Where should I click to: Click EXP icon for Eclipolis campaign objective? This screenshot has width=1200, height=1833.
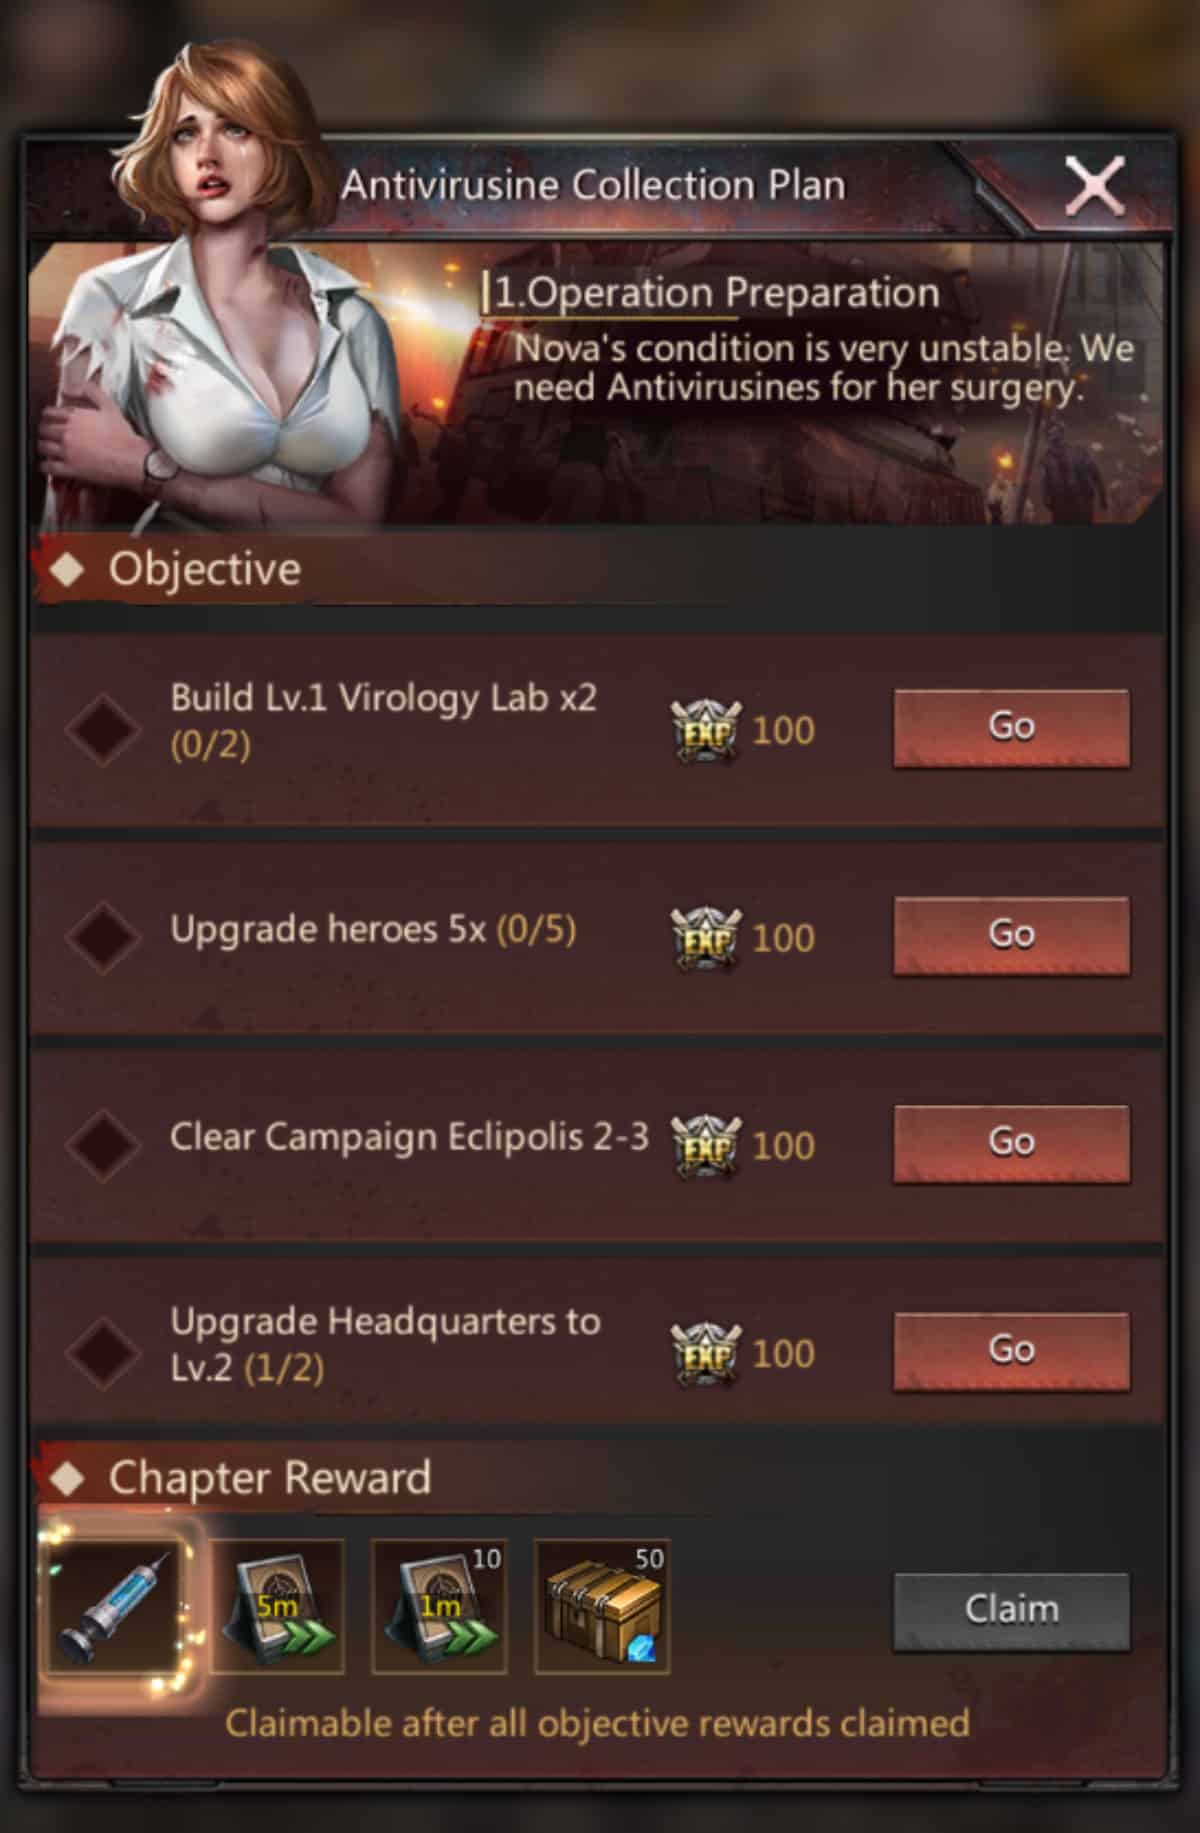706,1146
